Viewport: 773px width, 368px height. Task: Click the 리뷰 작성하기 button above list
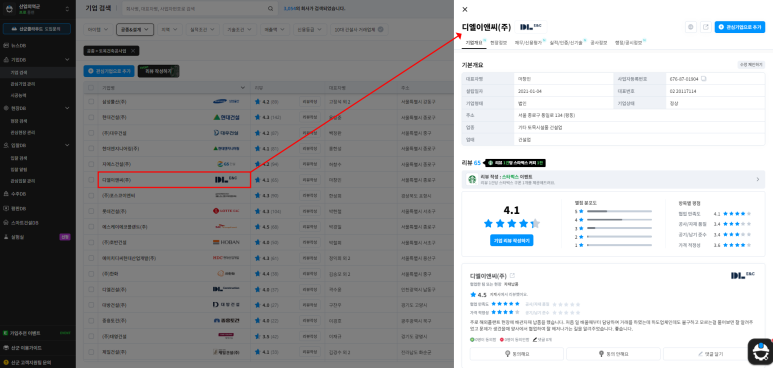(x=158, y=72)
